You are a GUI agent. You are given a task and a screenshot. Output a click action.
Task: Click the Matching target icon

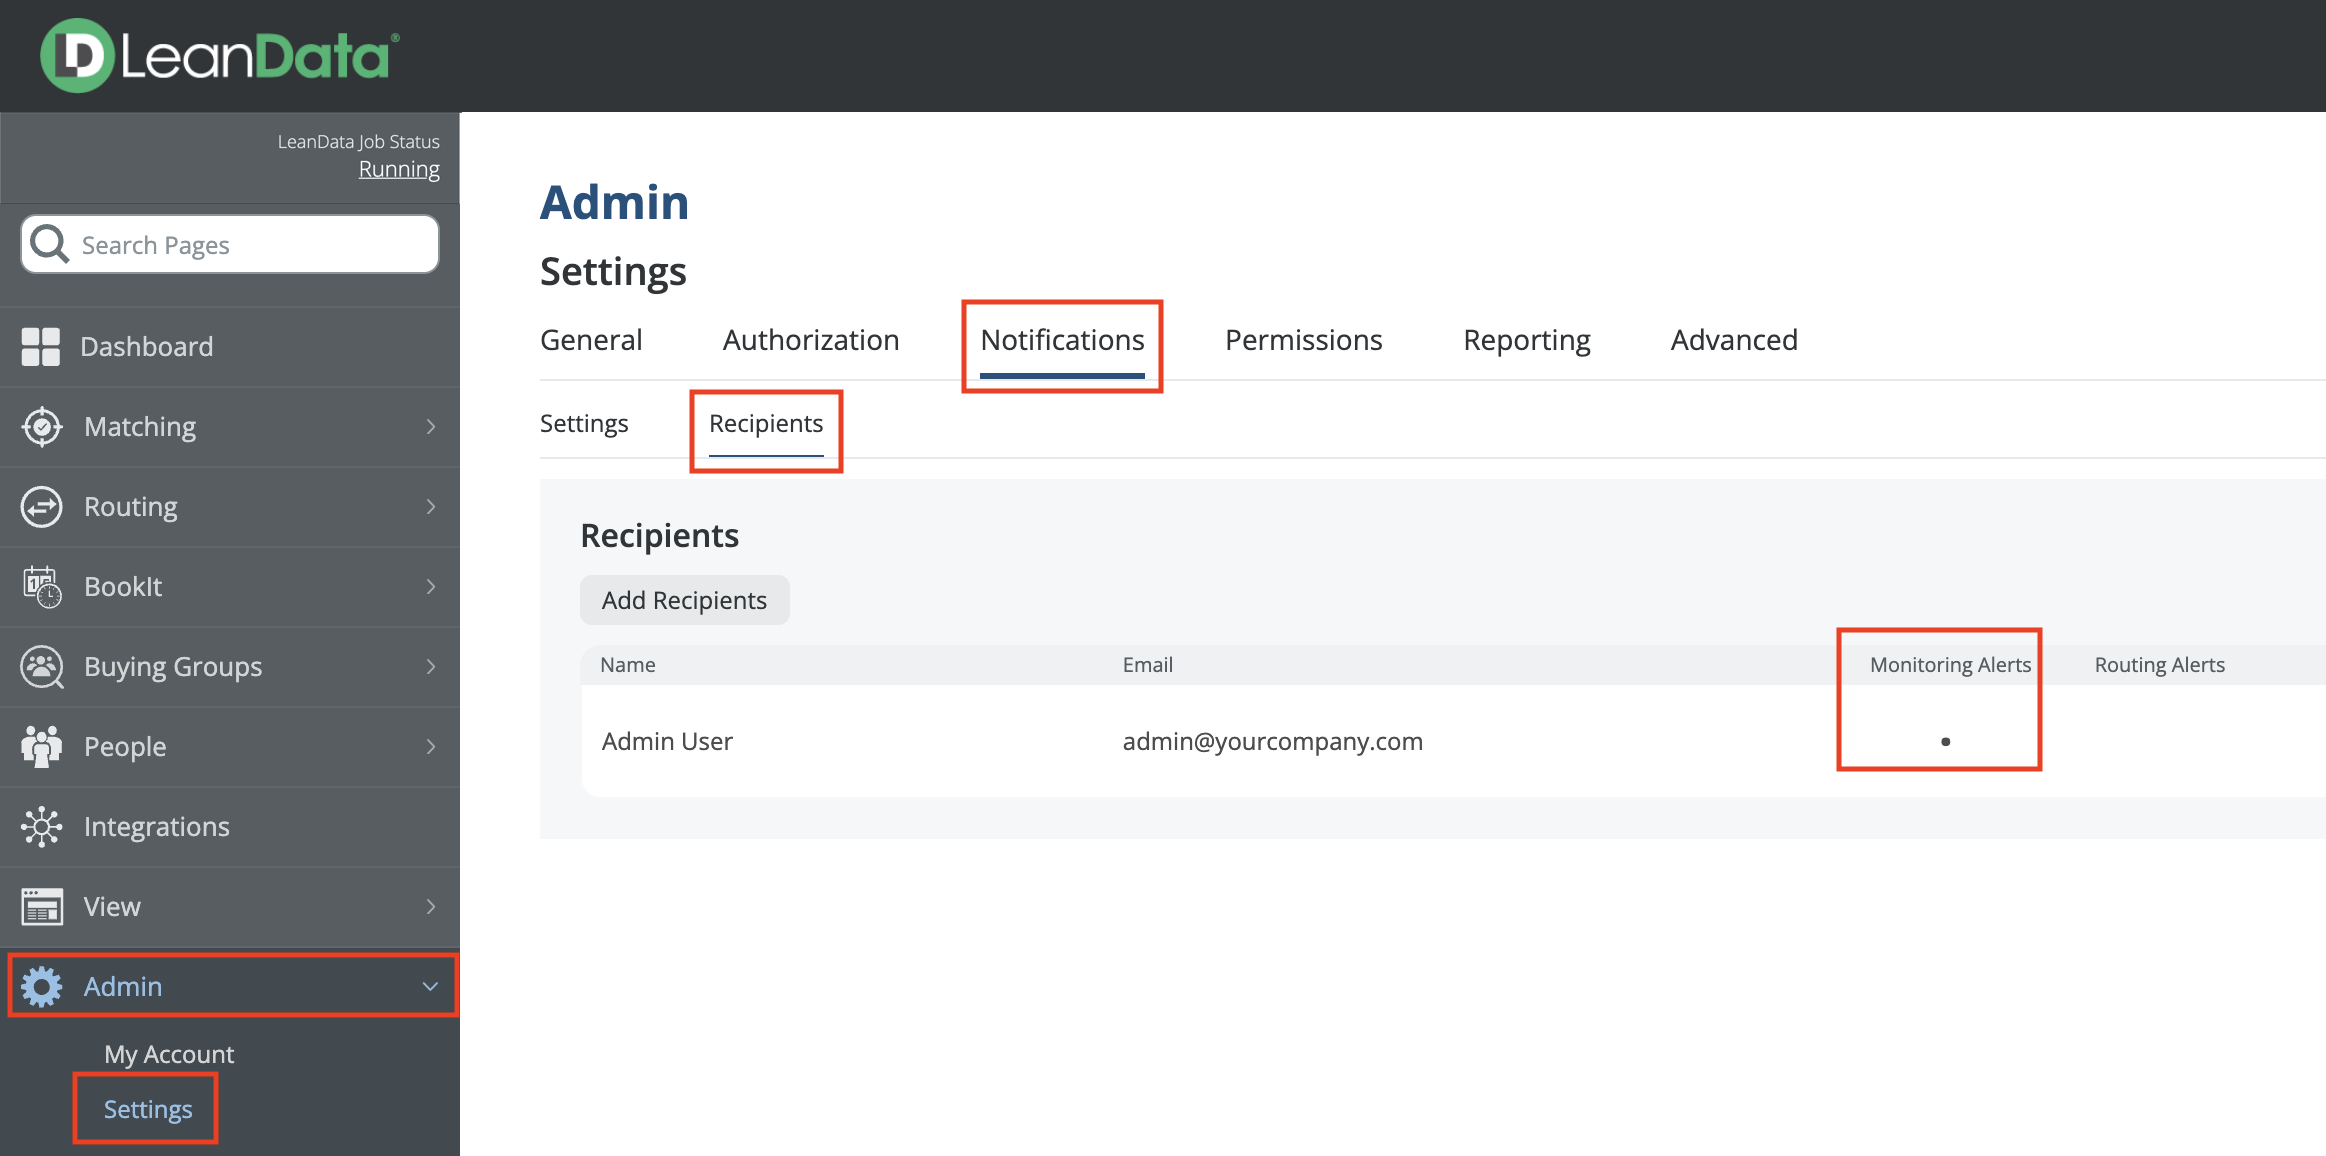click(42, 427)
